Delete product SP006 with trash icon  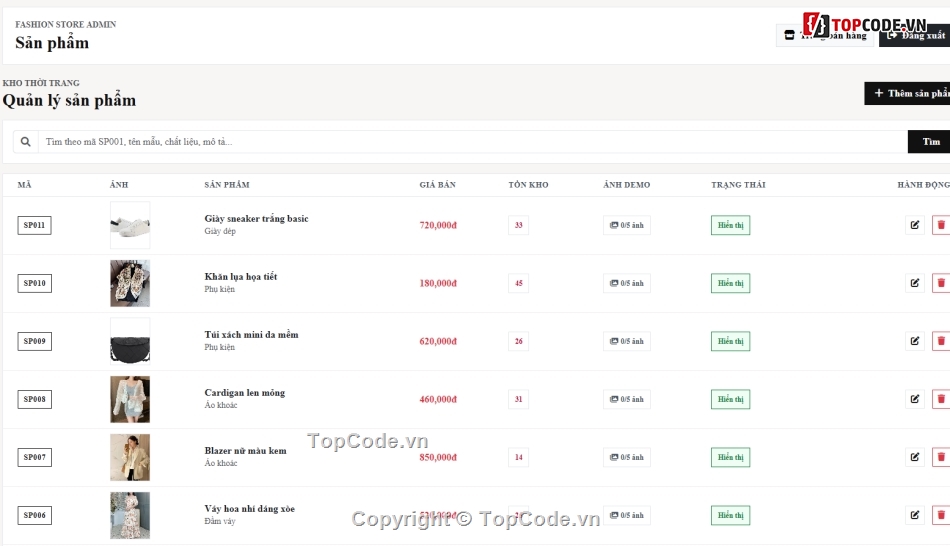(941, 515)
